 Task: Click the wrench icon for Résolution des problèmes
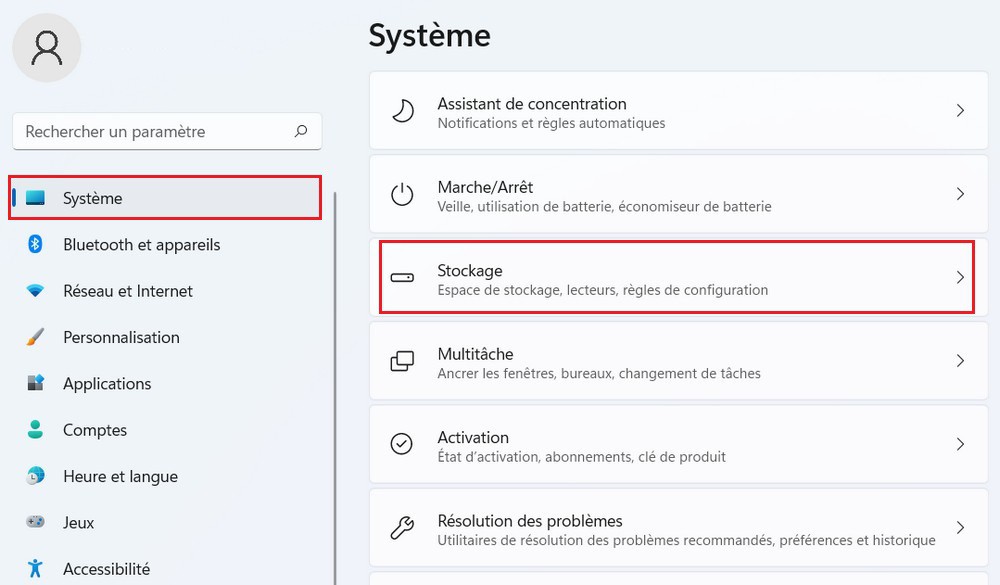402,527
